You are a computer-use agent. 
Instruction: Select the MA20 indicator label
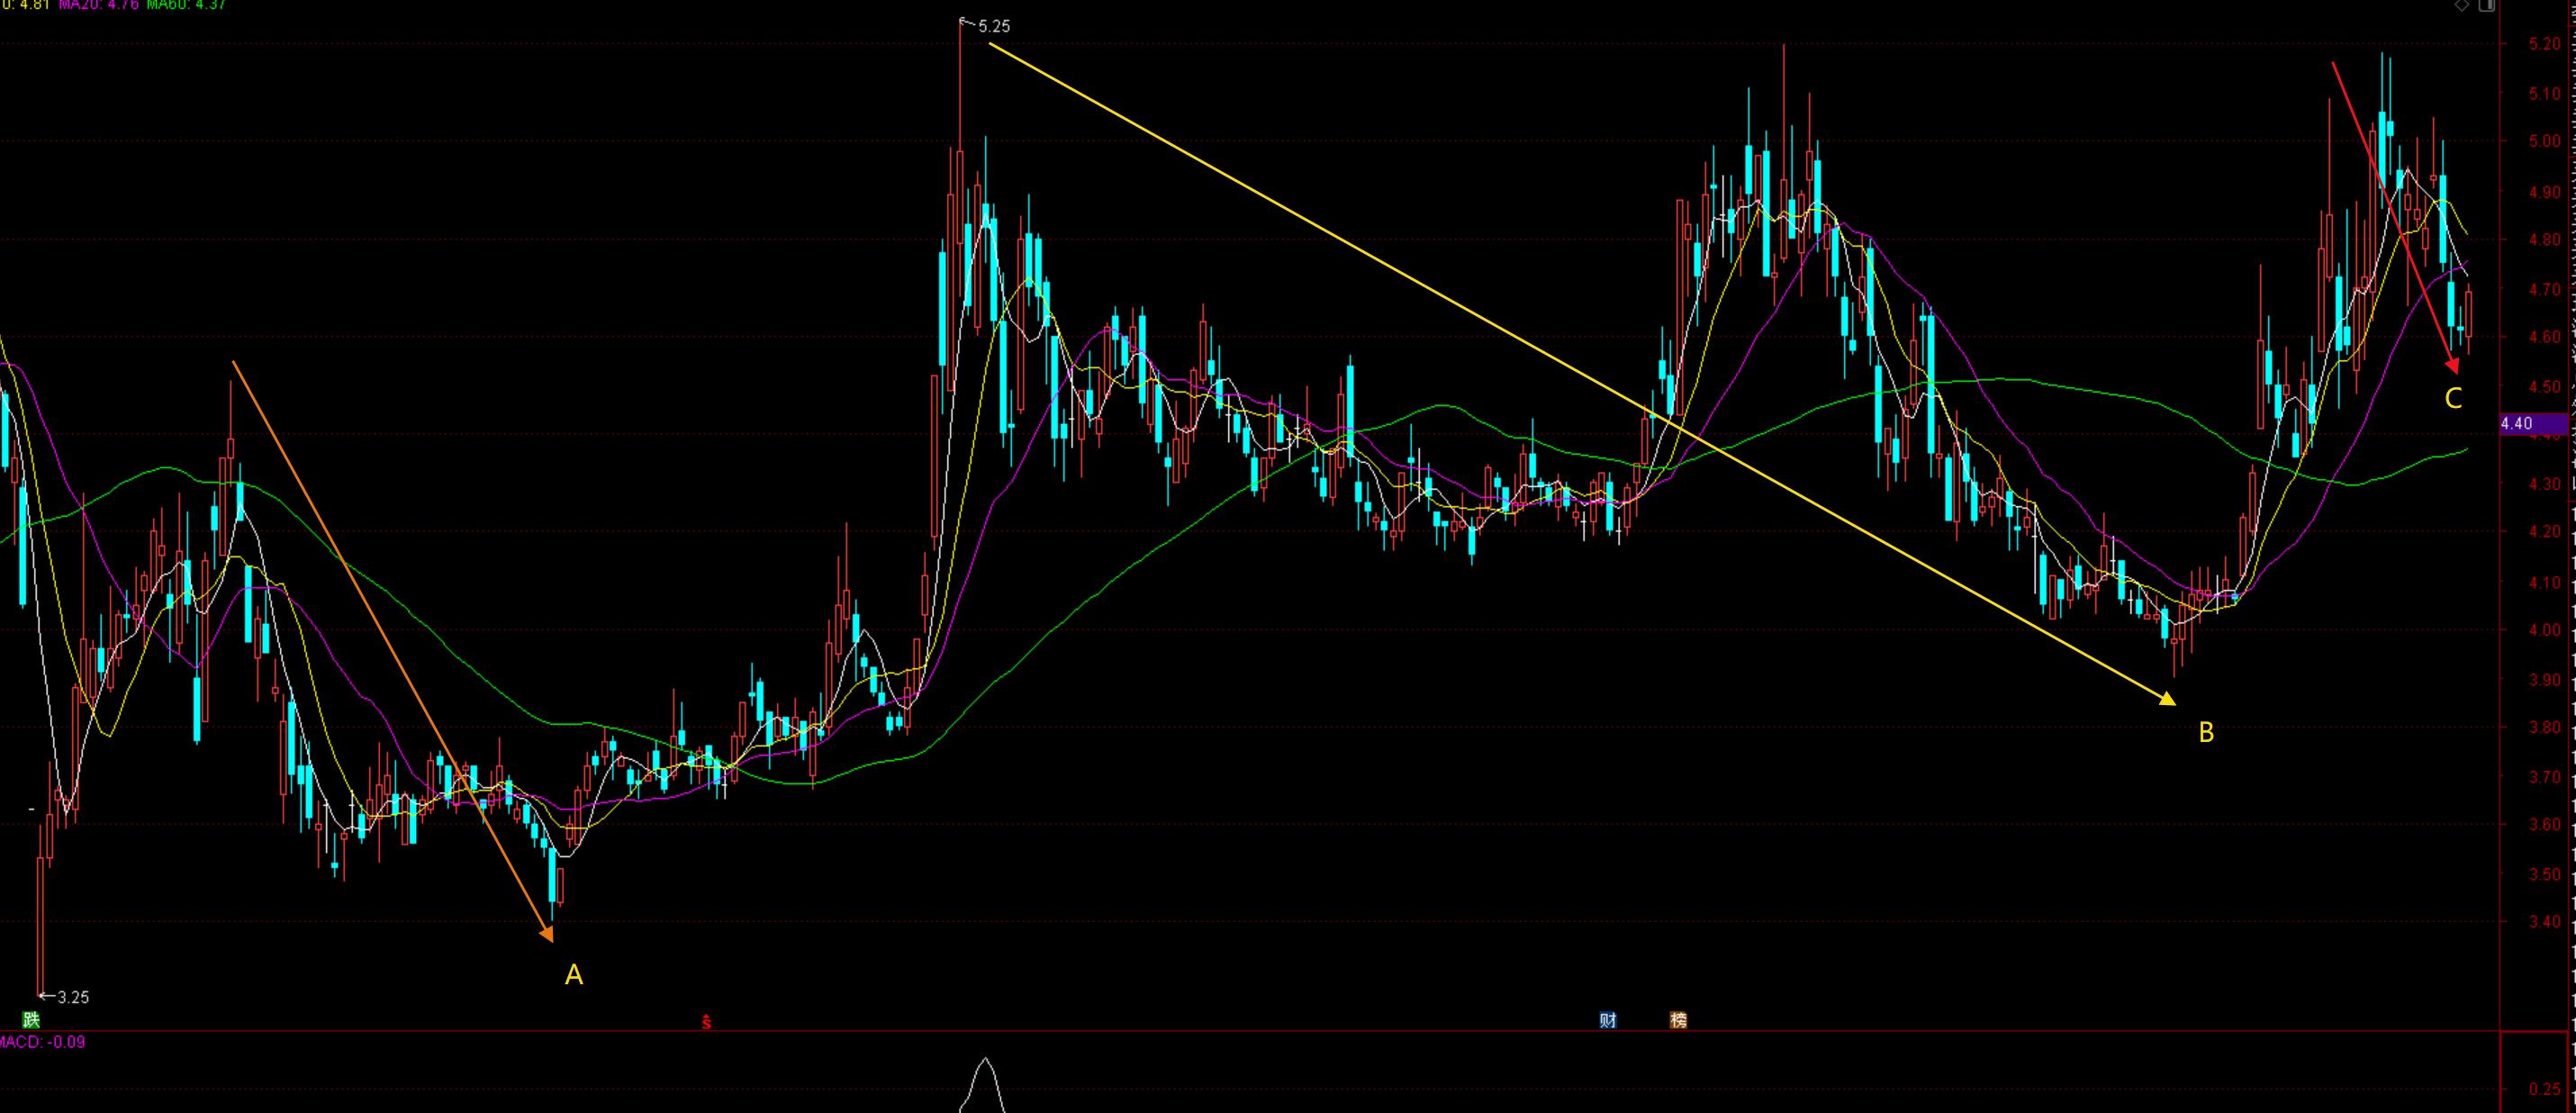click(x=98, y=4)
